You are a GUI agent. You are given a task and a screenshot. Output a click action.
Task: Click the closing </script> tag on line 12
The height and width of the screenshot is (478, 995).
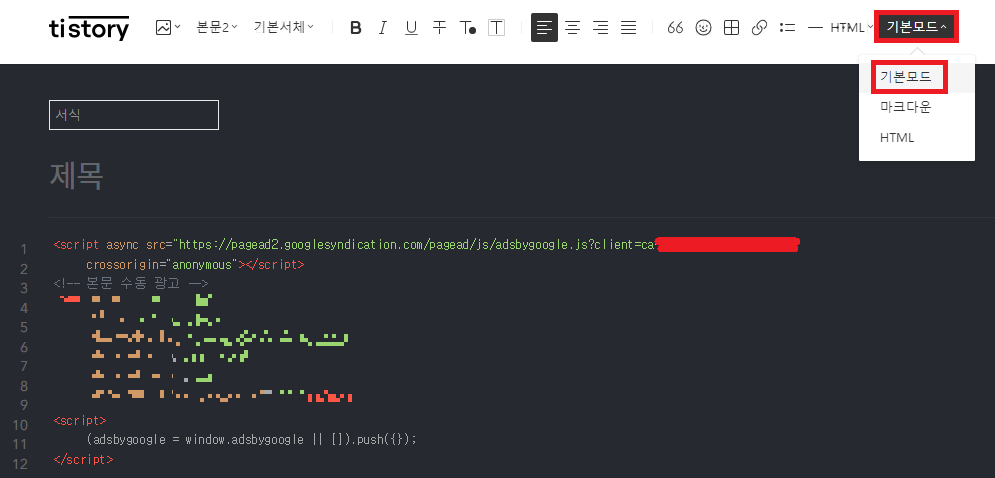pyautogui.click(x=83, y=459)
